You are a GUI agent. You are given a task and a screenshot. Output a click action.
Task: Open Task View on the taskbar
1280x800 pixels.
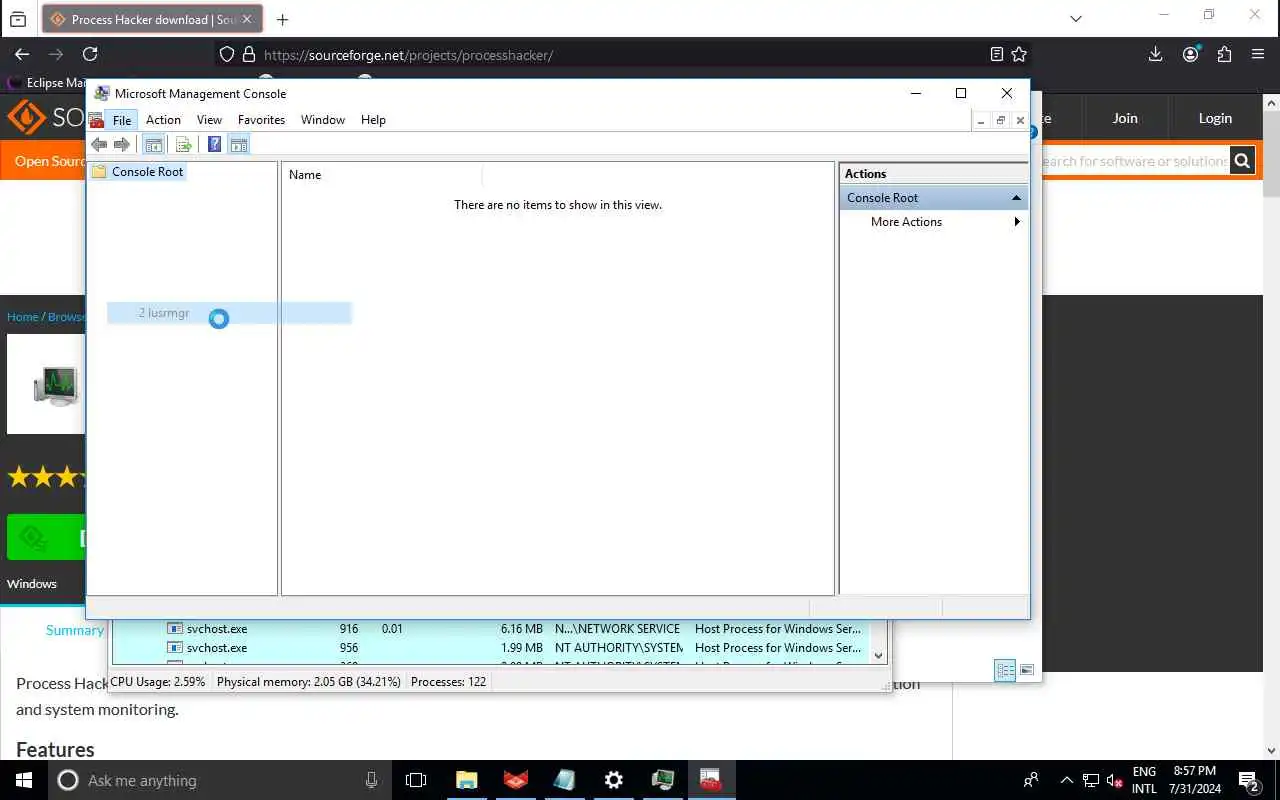point(416,780)
